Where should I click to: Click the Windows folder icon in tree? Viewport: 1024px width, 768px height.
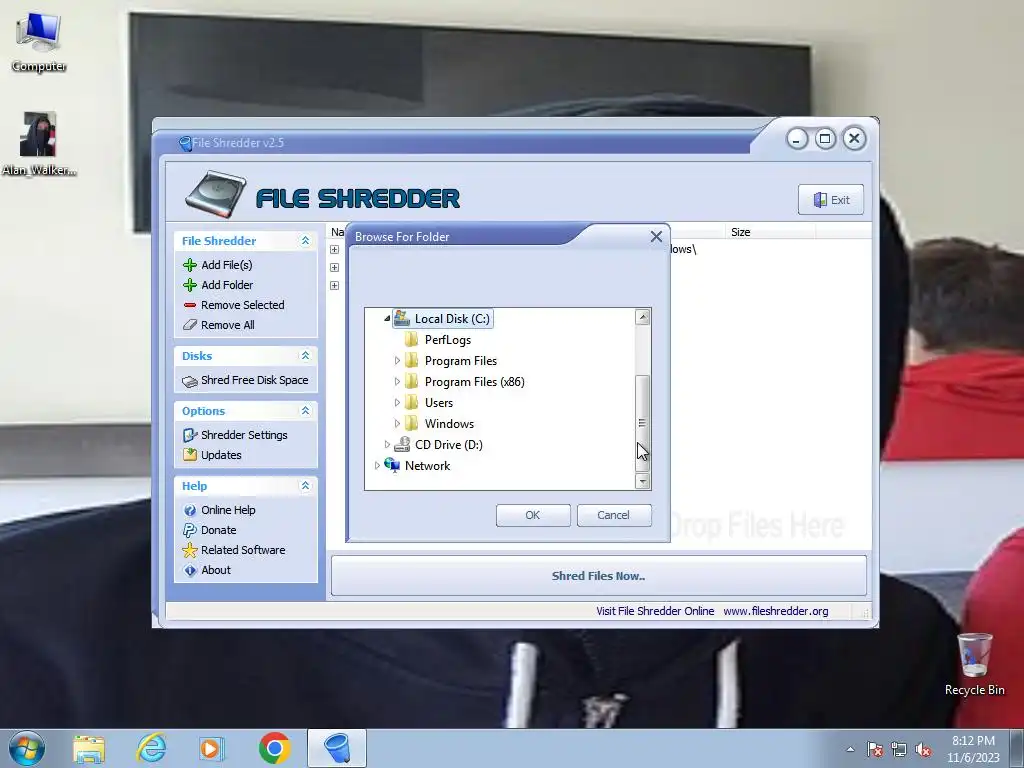pyautogui.click(x=411, y=423)
